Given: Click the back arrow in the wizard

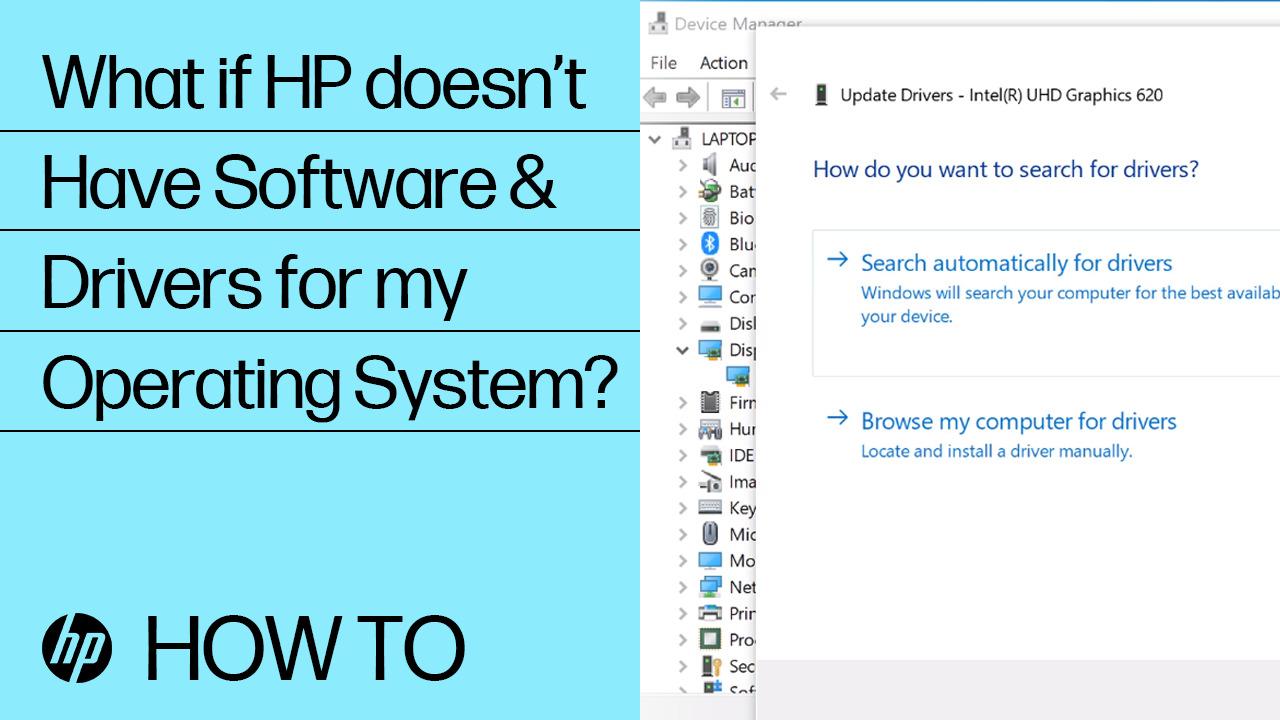Looking at the screenshot, I should tap(778, 94).
